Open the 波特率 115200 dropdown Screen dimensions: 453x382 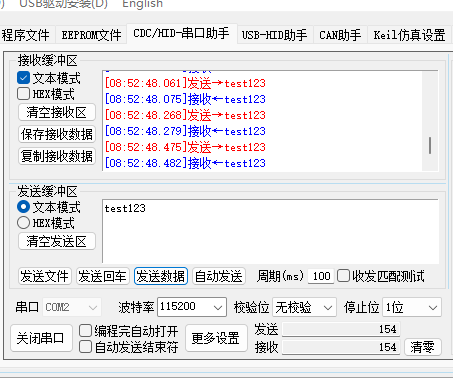[x=192, y=307]
